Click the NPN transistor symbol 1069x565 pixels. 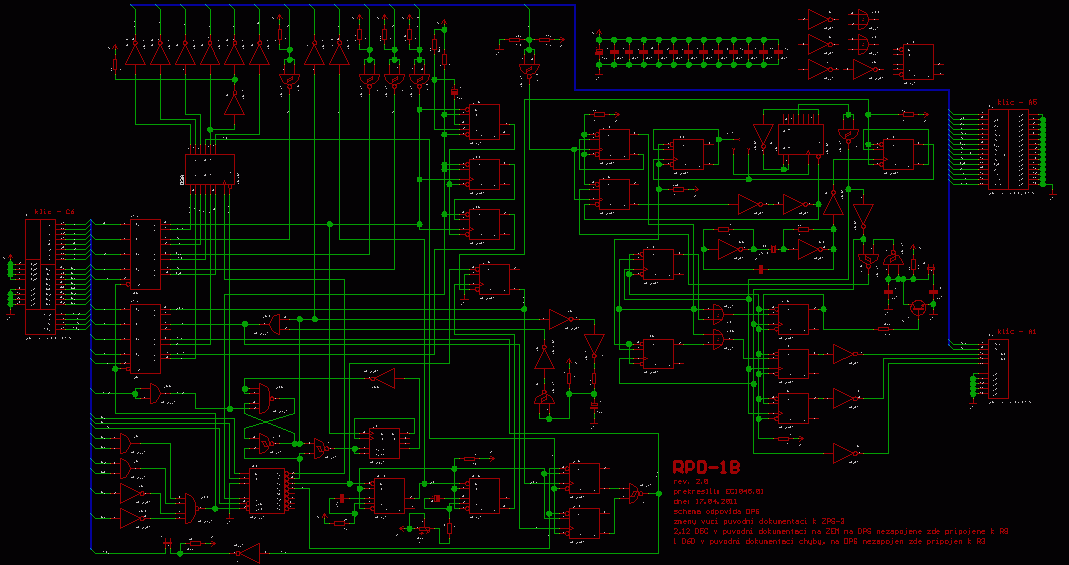pos(918,307)
